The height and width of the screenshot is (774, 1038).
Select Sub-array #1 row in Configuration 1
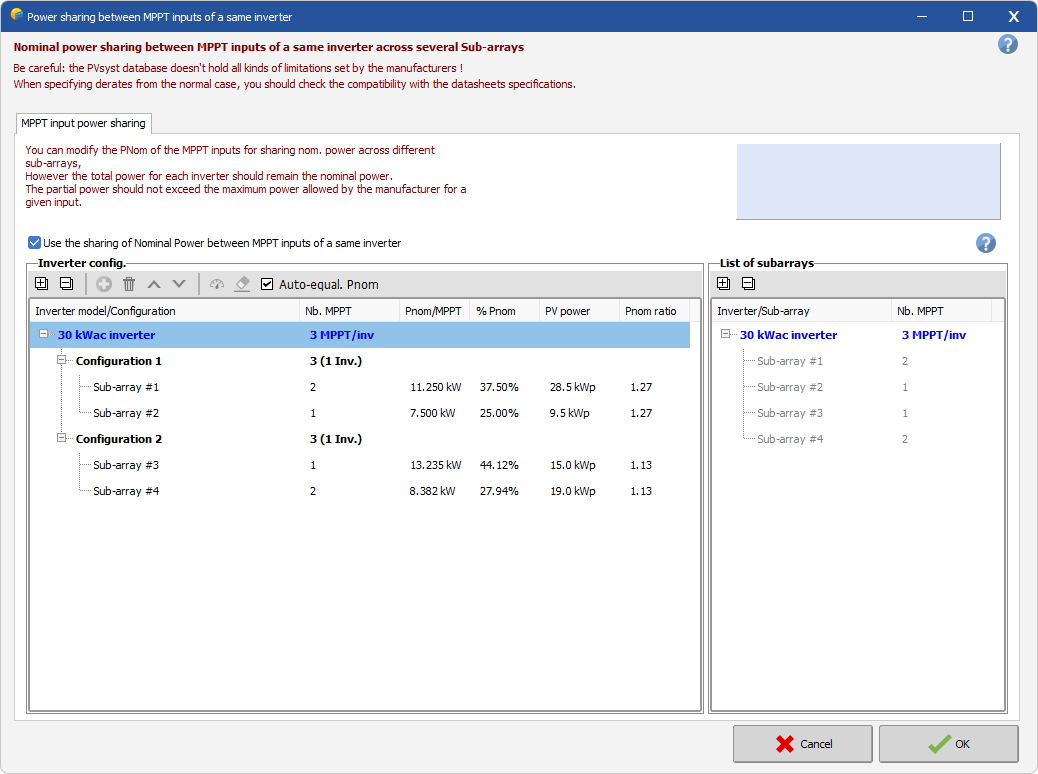359,387
